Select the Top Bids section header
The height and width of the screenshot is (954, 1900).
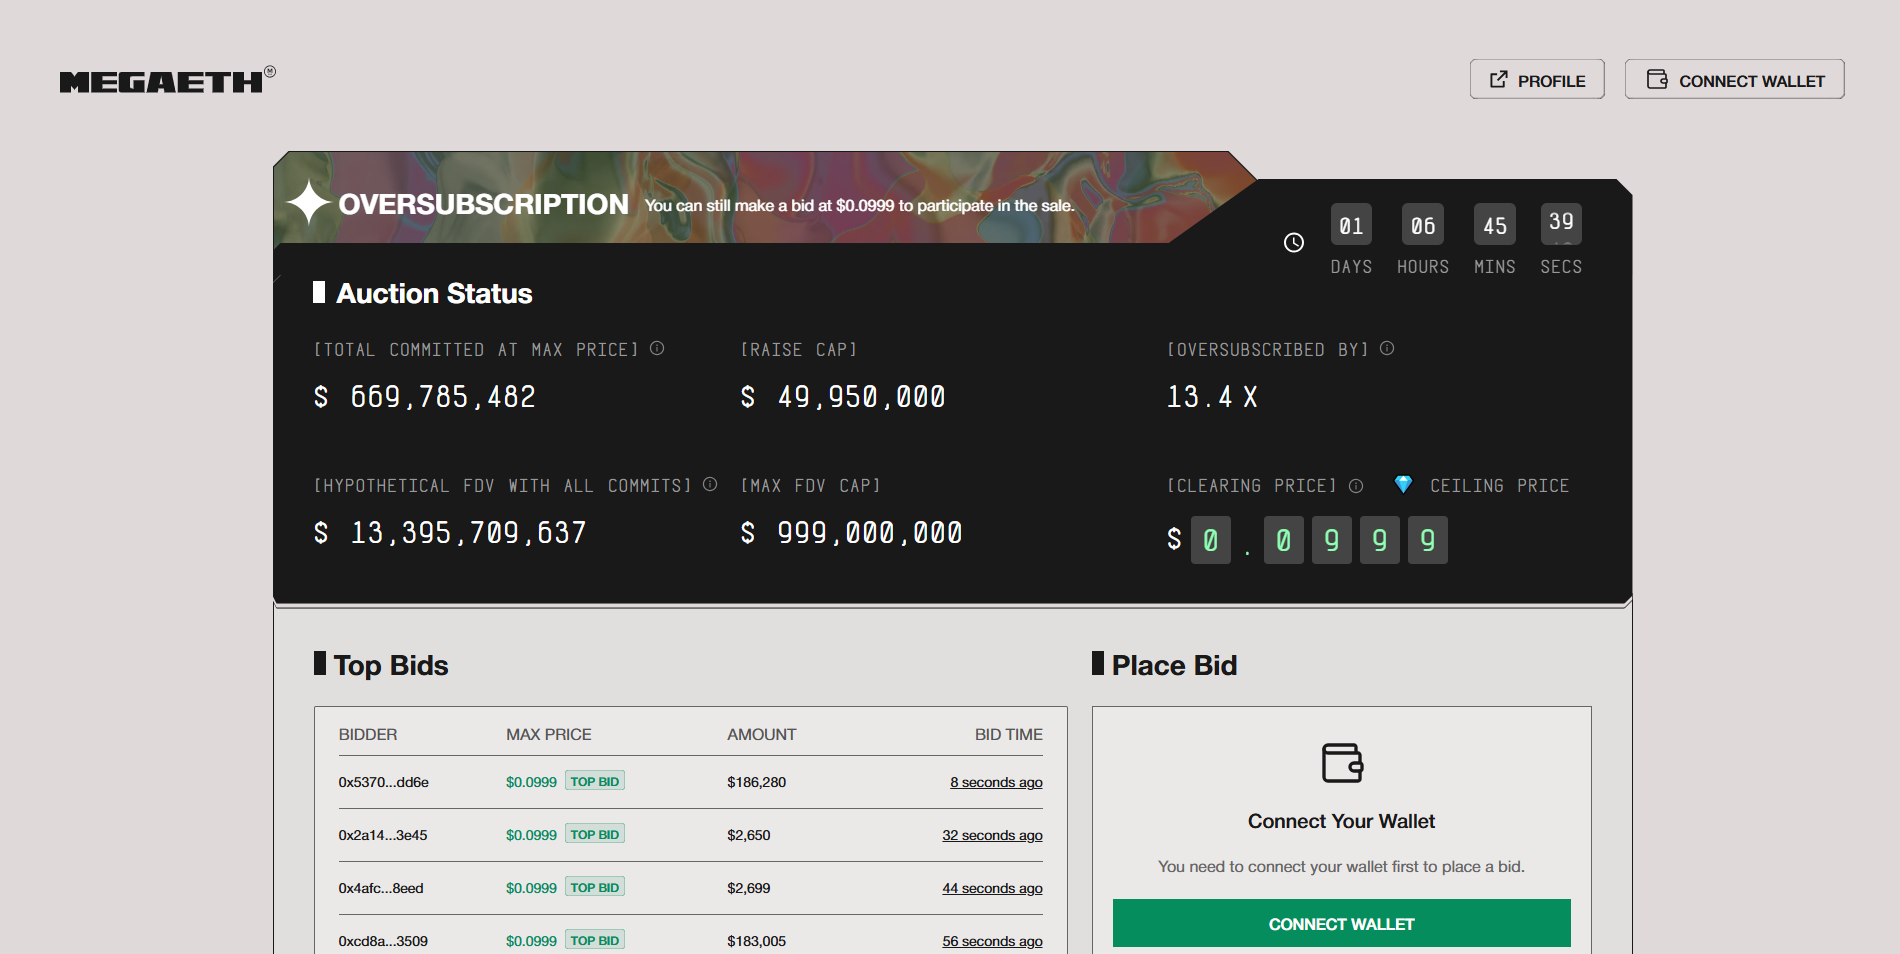[x=390, y=665]
